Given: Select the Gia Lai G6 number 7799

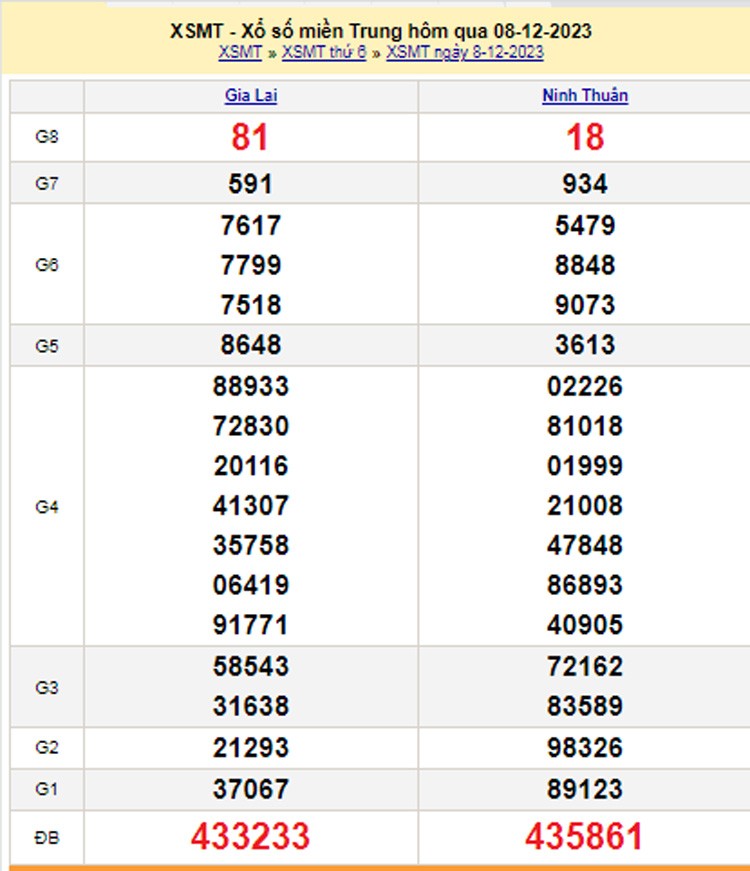Looking at the screenshot, I should coord(250,266).
